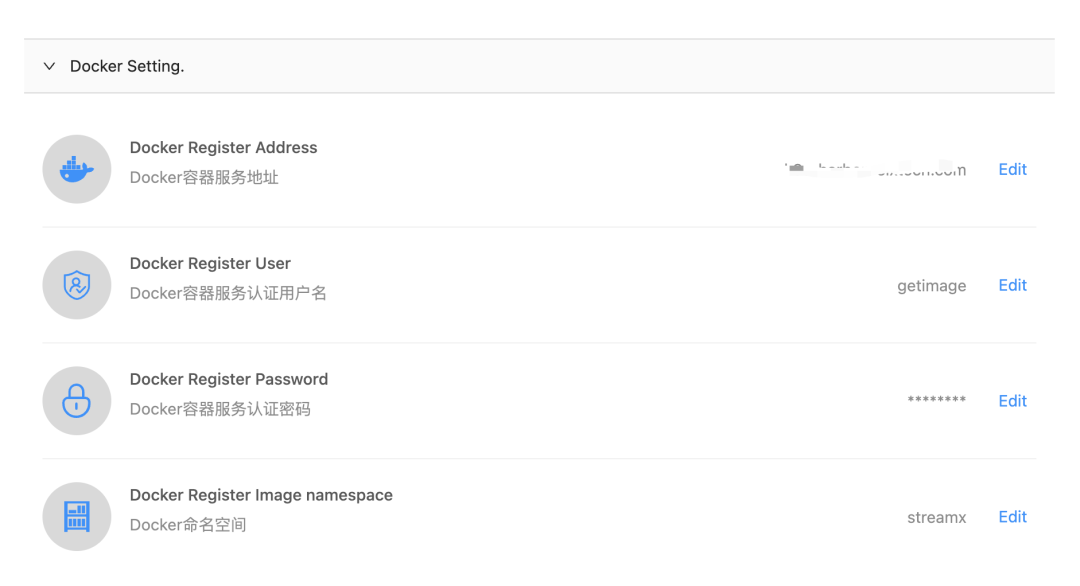Click the padlock password icon

(x=77, y=401)
